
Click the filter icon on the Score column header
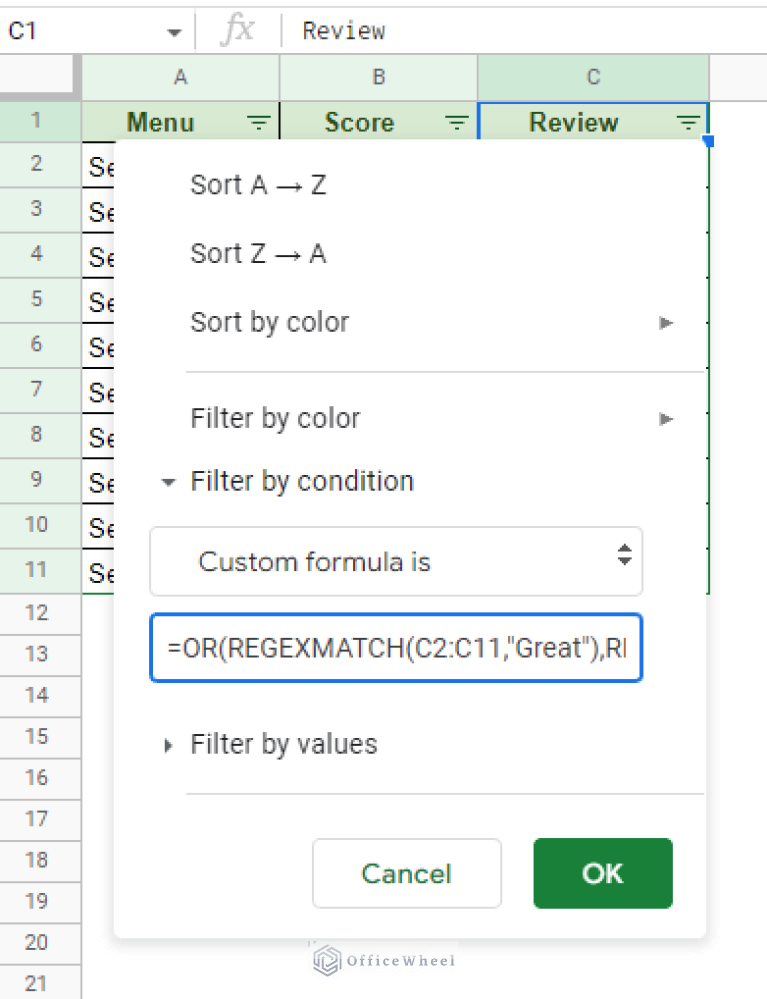[456, 121]
